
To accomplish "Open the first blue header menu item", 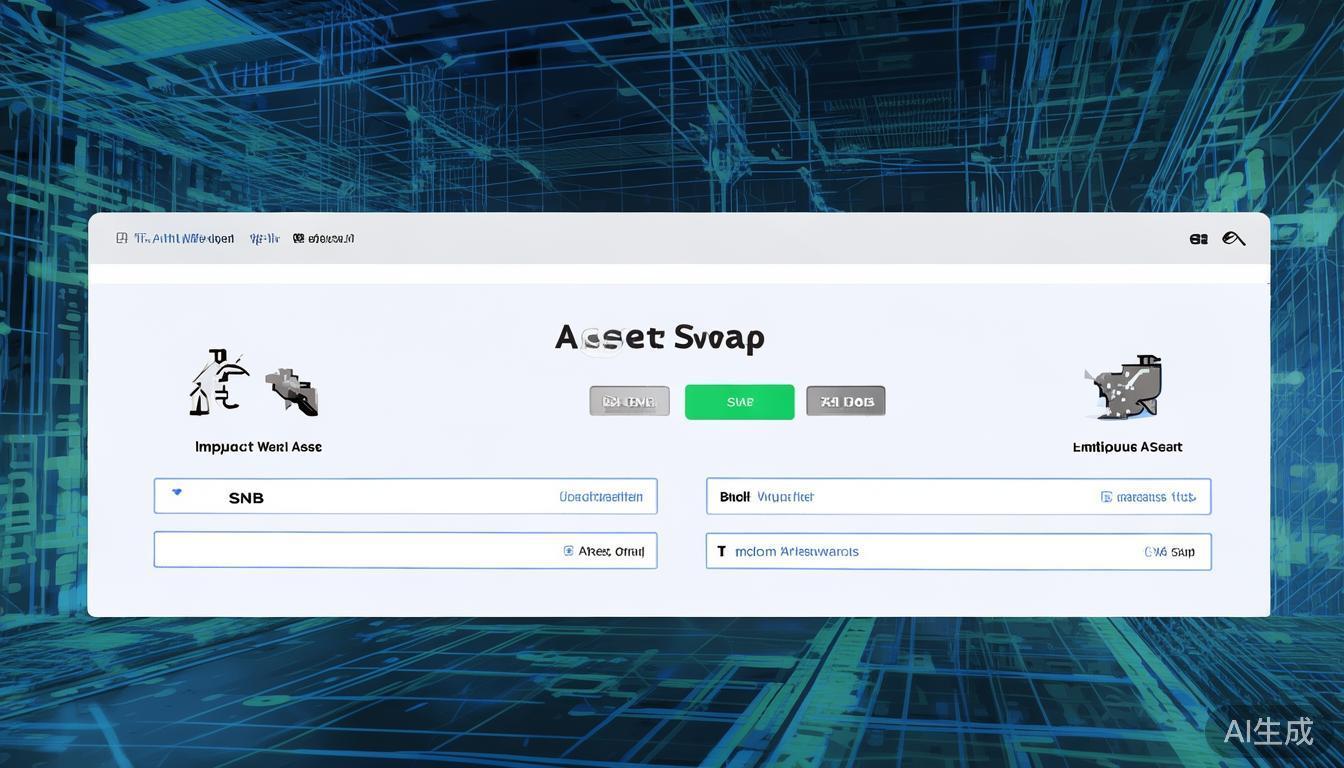I will click(184, 239).
